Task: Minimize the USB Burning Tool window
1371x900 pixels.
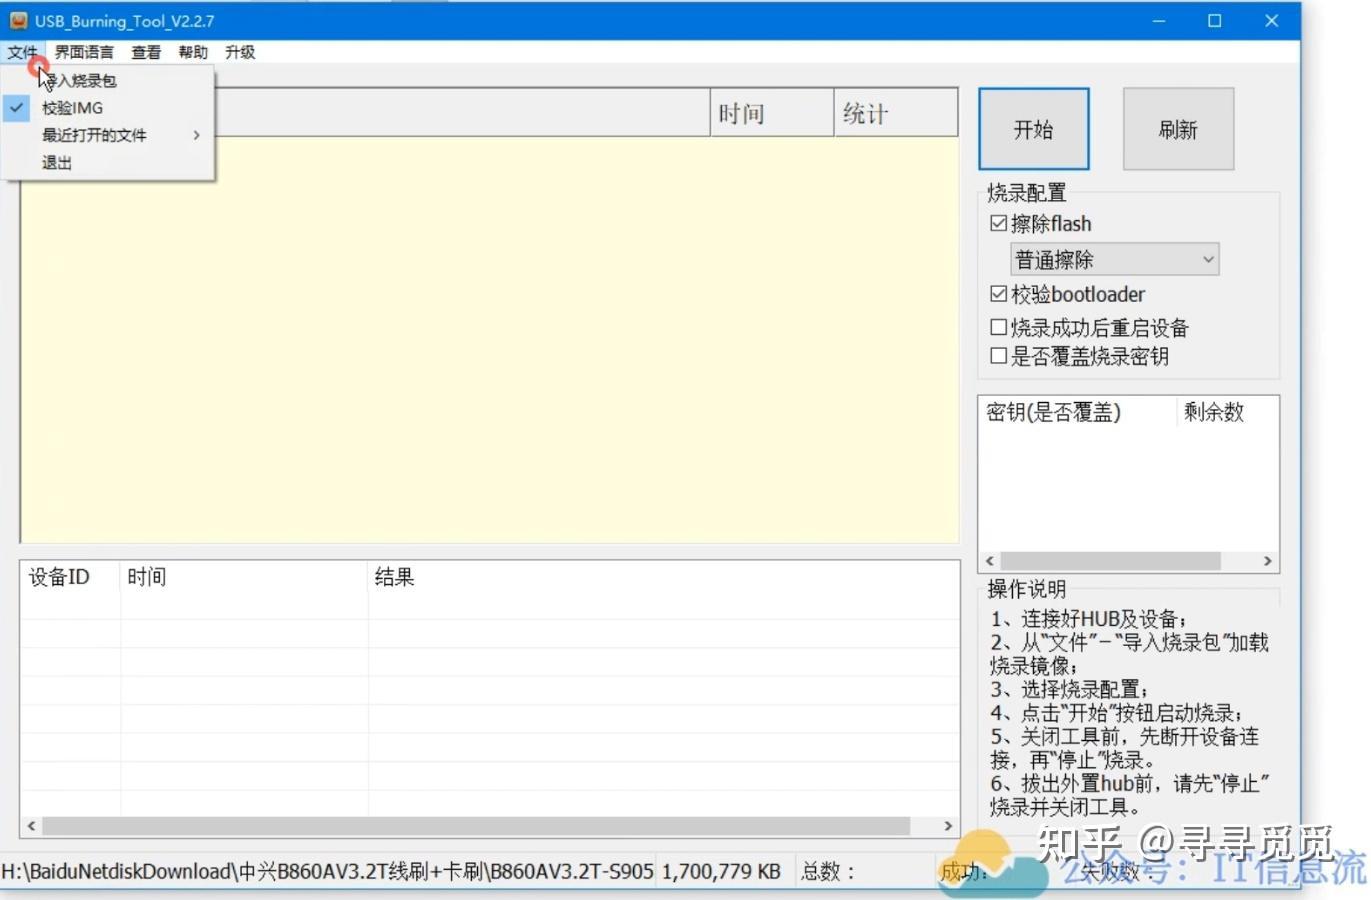Action: 1159,20
